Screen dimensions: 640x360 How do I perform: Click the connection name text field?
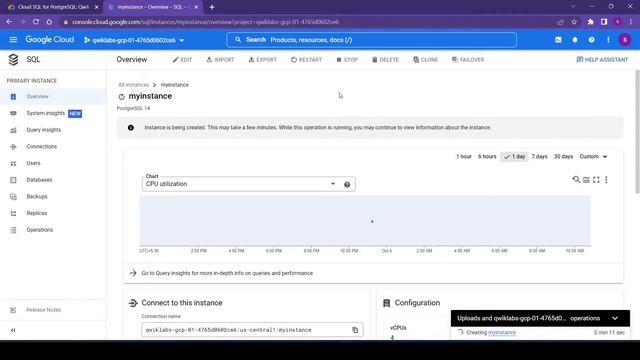pos(252,330)
